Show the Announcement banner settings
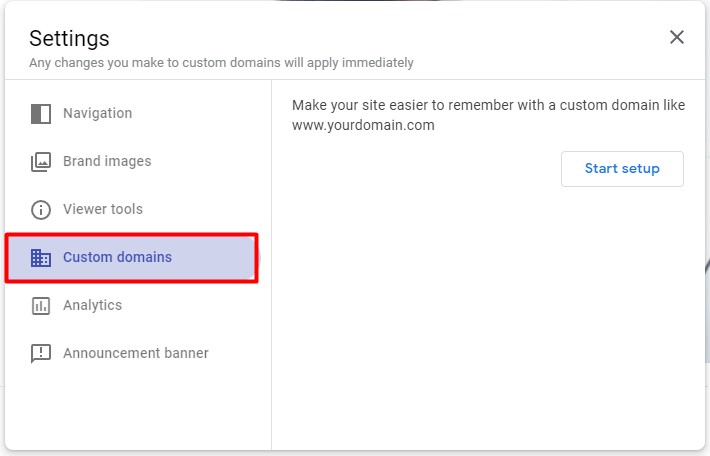Viewport: 710px width, 456px height. pyautogui.click(x=136, y=353)
